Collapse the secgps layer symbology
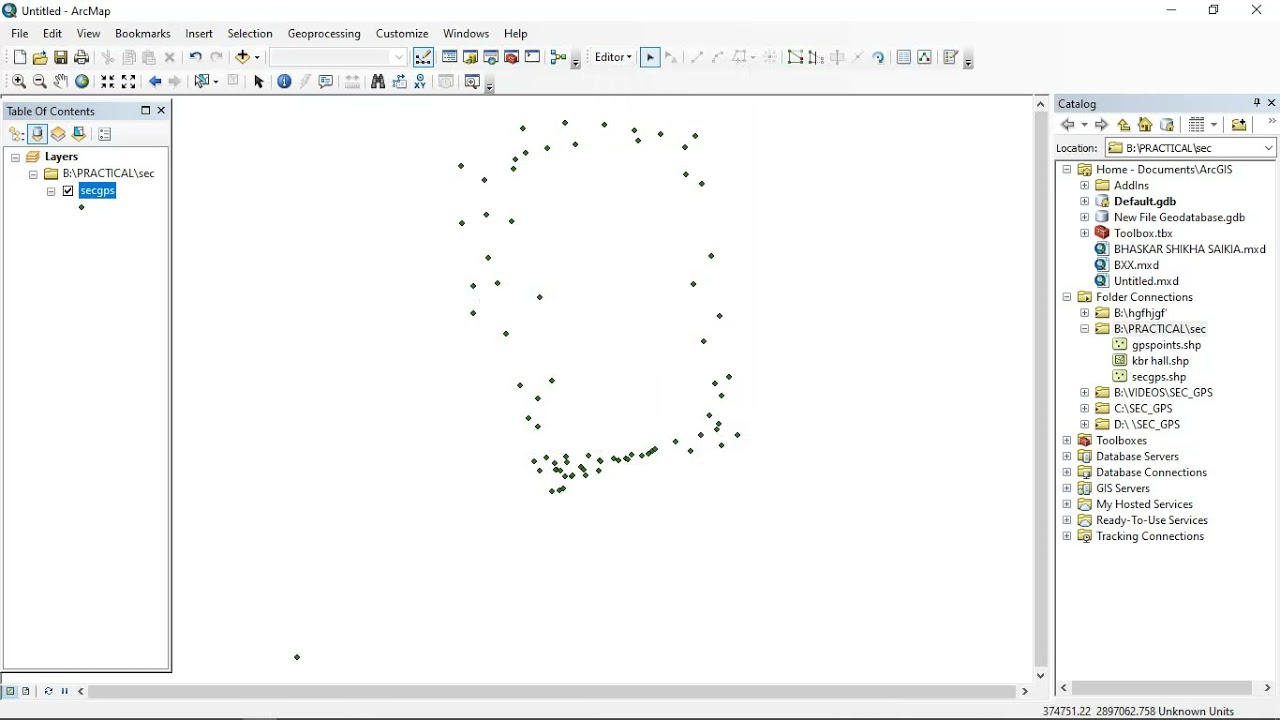Screen dimensions: 1280x720 51,191
